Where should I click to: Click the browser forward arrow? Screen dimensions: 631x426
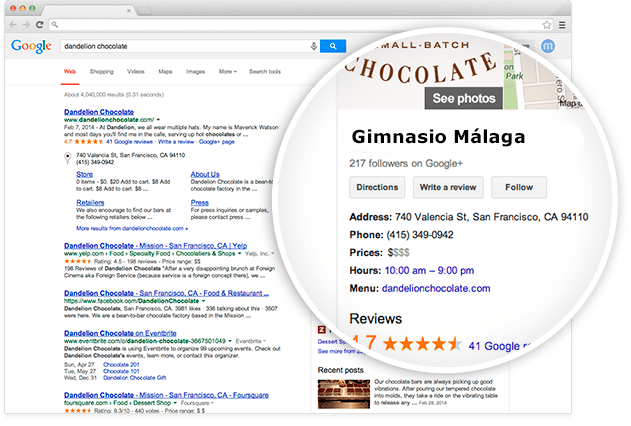click(x=26, y=25)
